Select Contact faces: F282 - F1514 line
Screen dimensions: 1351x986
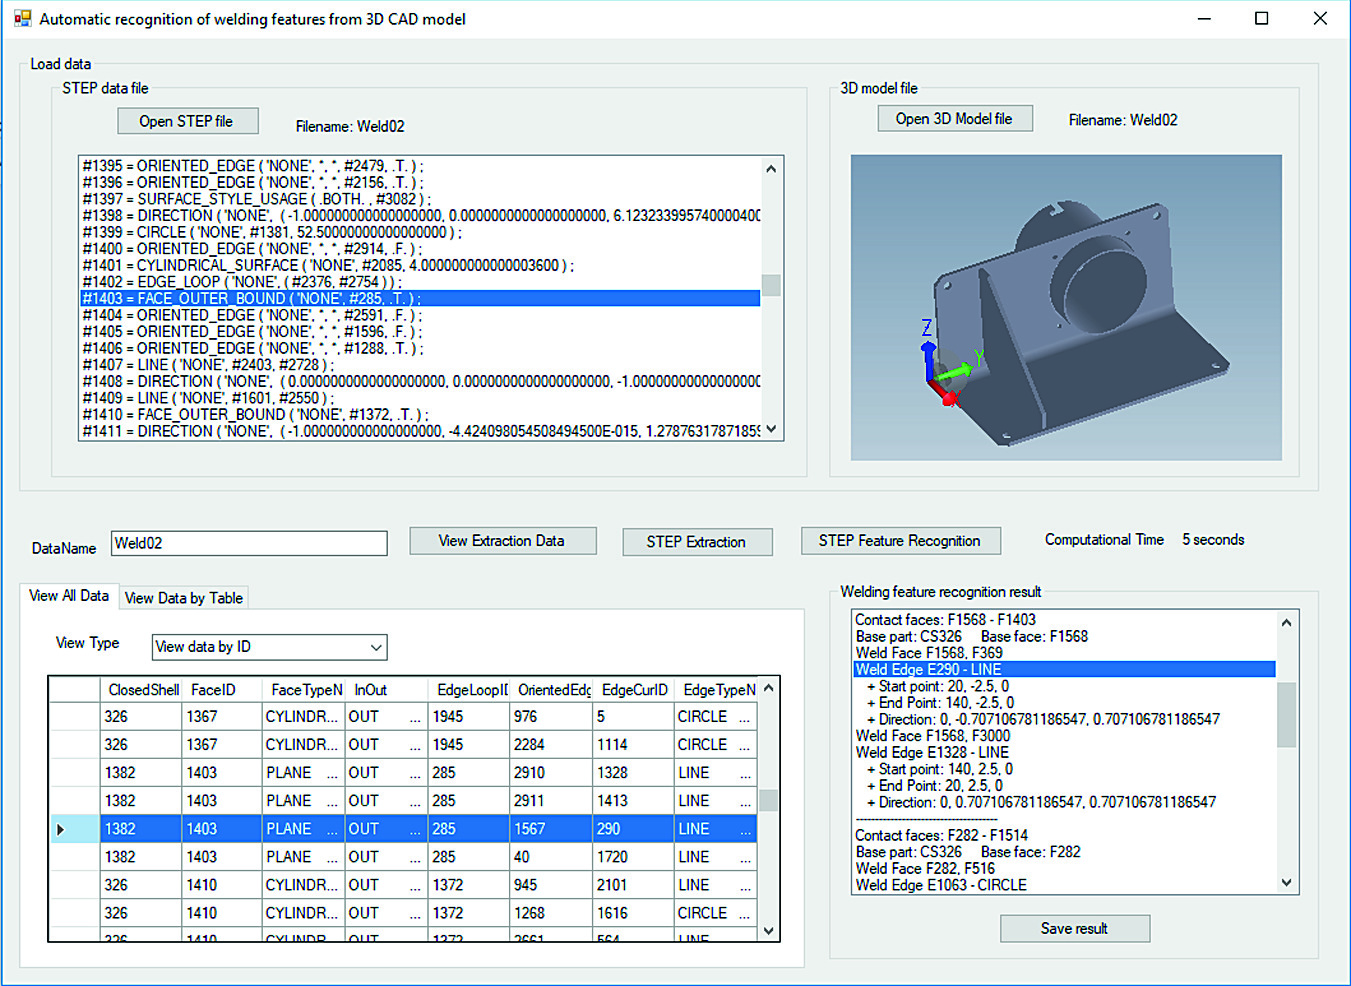click(x=941, y=835)
